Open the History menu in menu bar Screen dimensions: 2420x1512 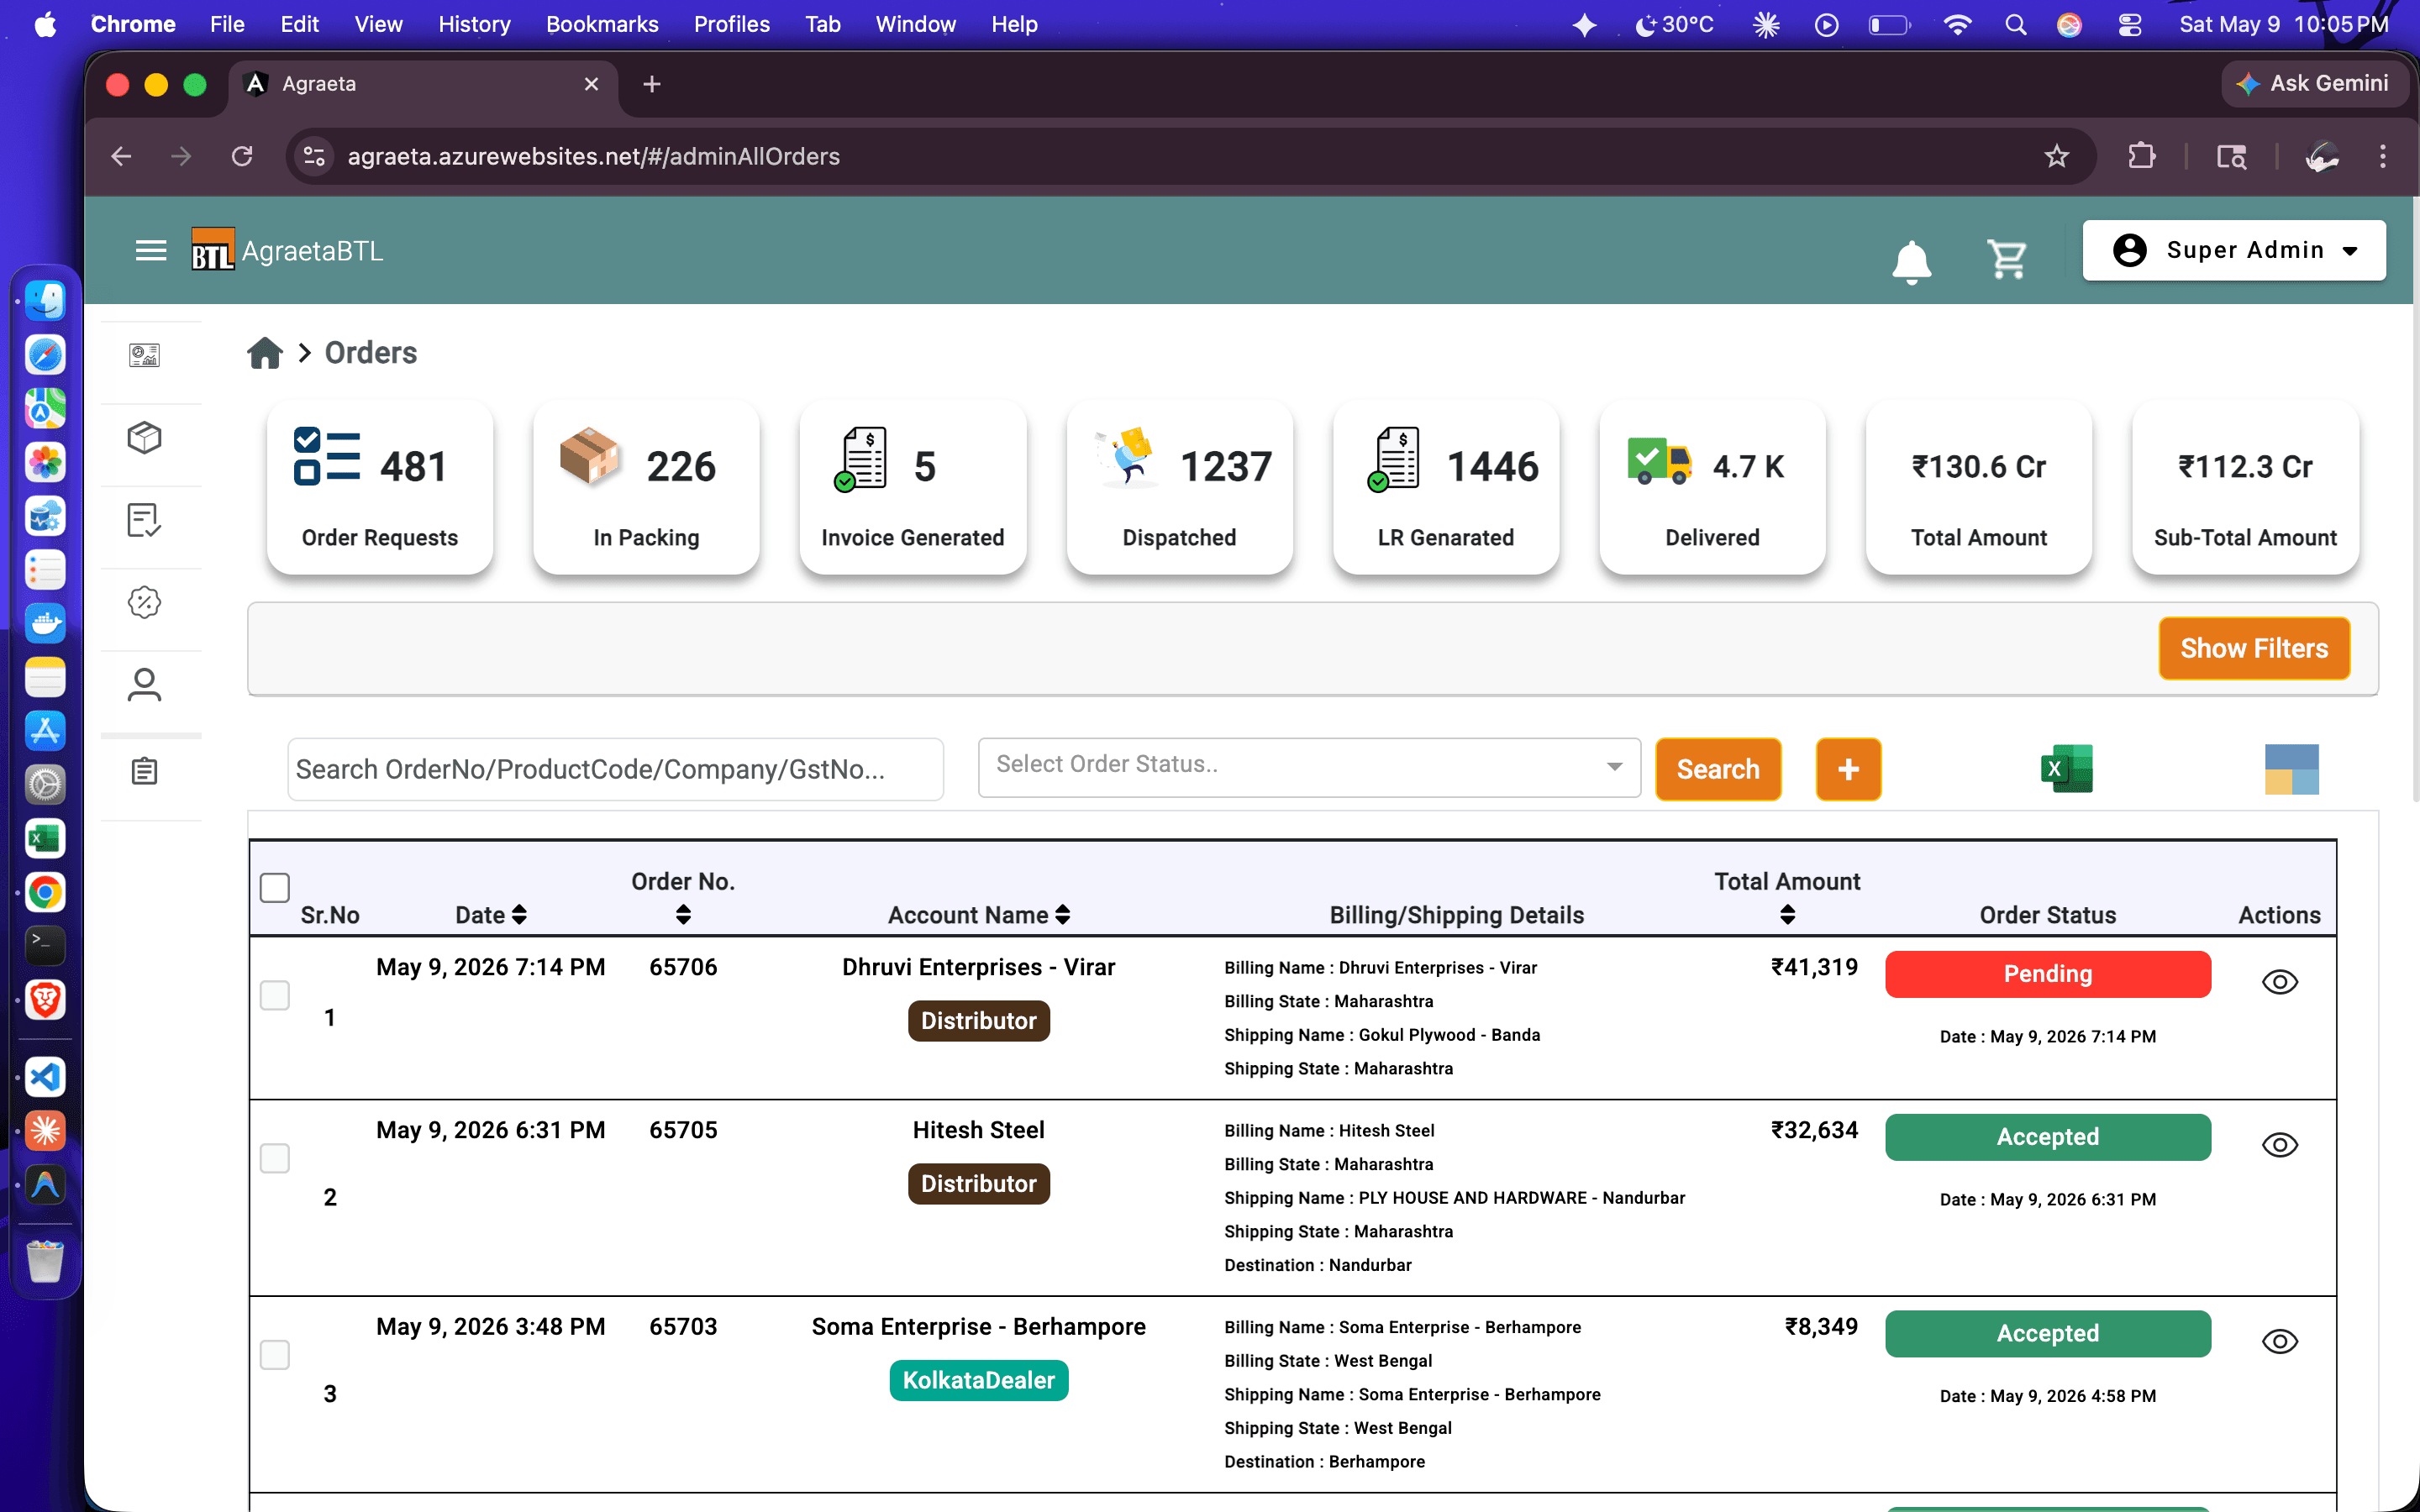pyautogui.click(x=473, y=24)
